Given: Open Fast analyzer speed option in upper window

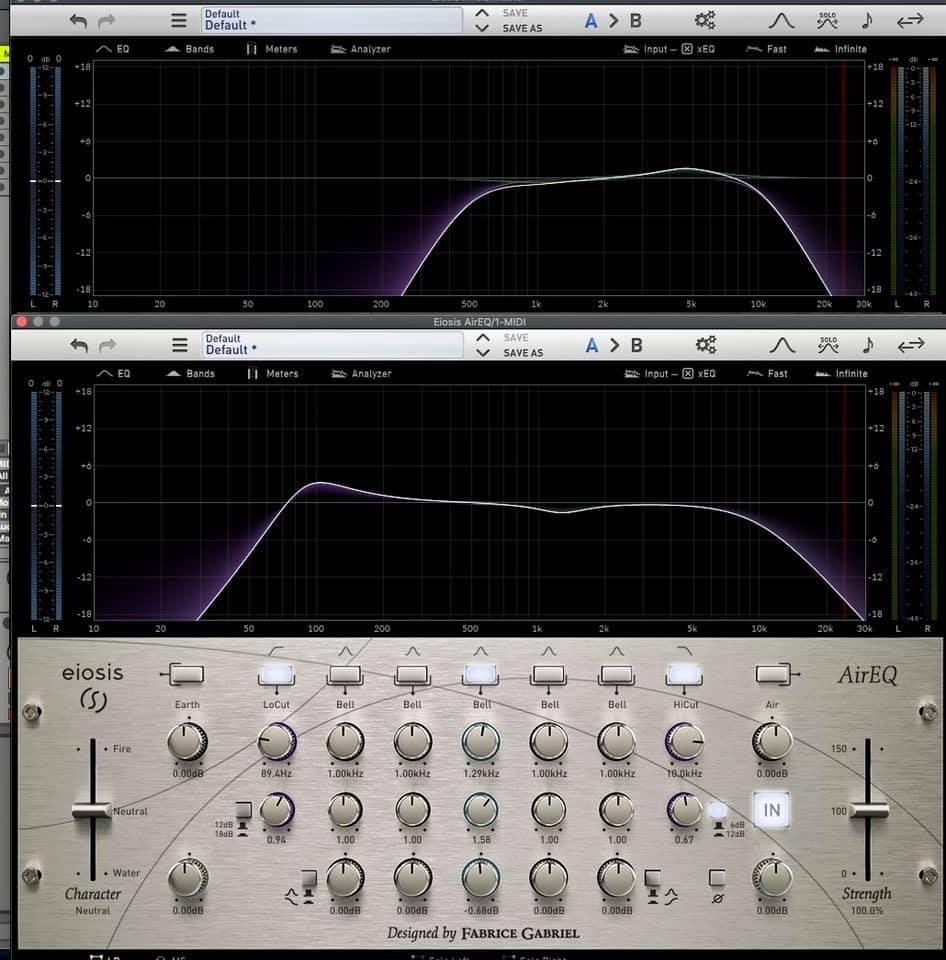Looking at the screenshot, I should [767, 49].
